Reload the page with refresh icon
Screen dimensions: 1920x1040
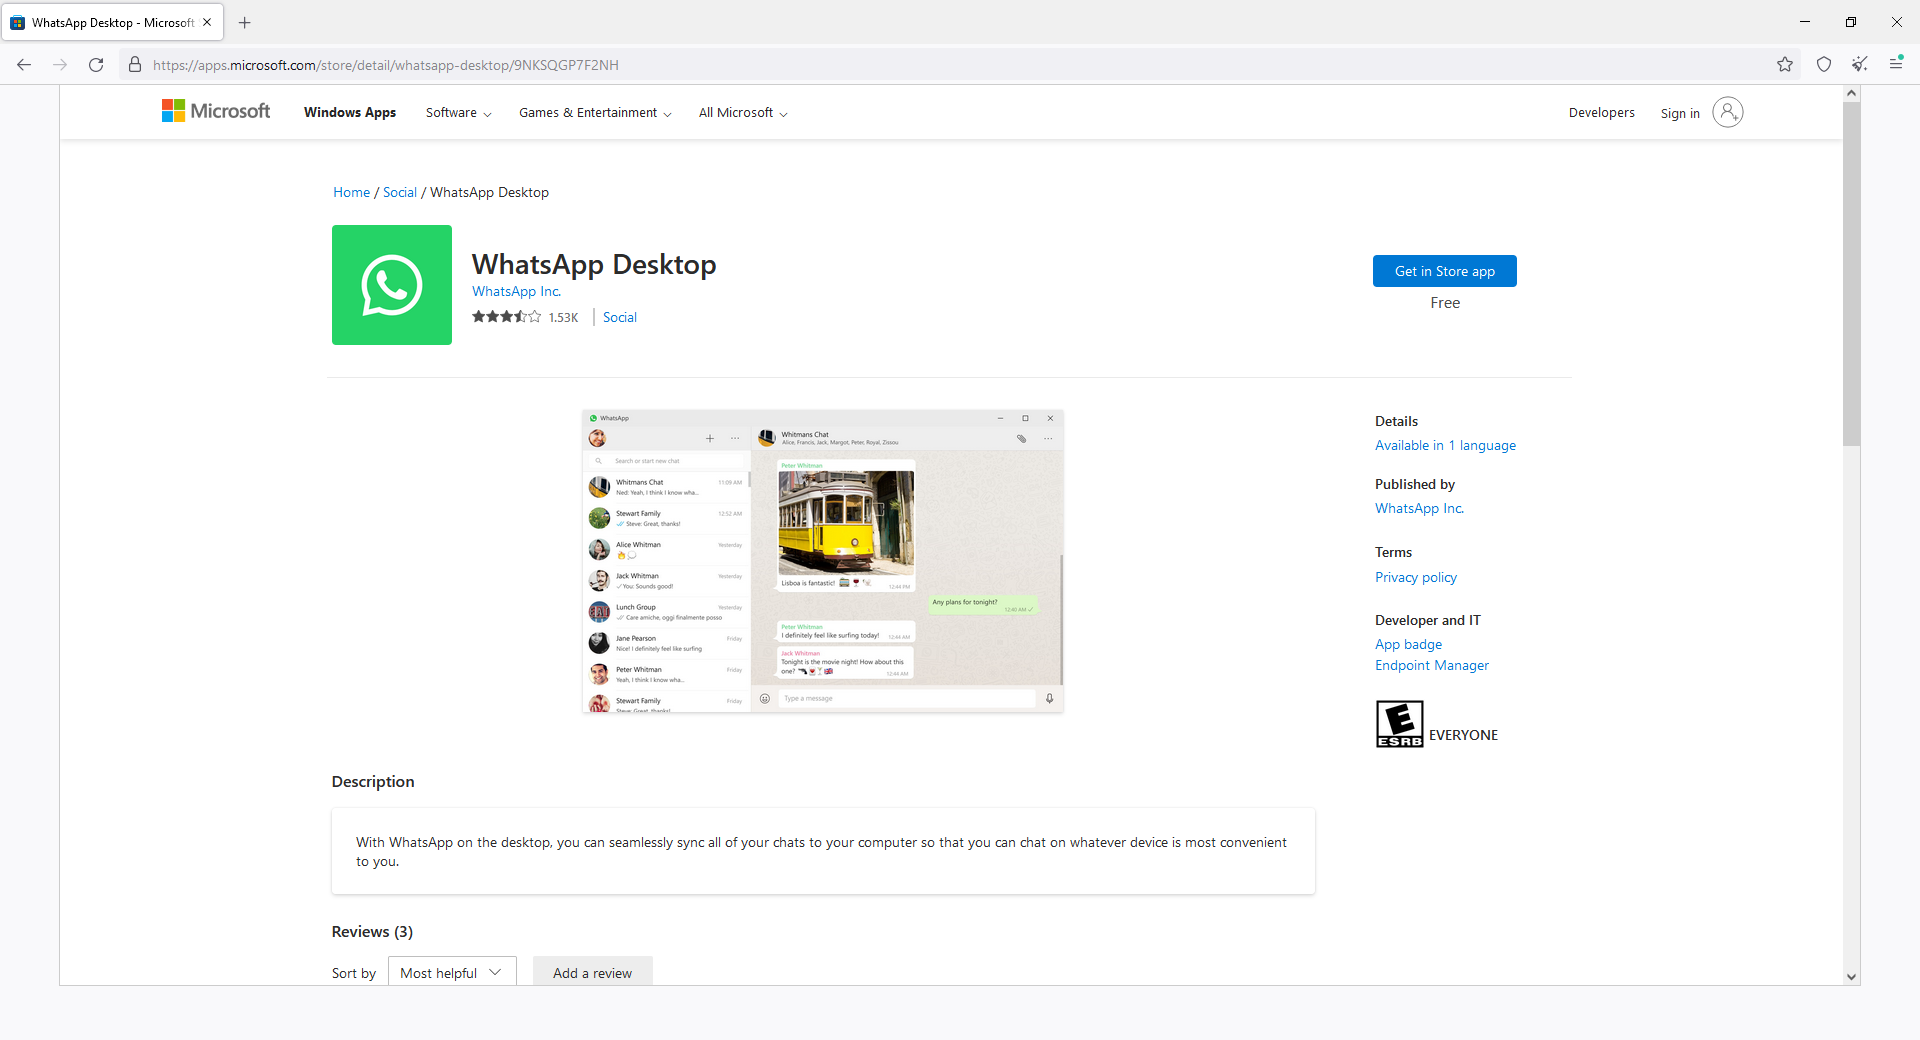[x=96, y=65]
